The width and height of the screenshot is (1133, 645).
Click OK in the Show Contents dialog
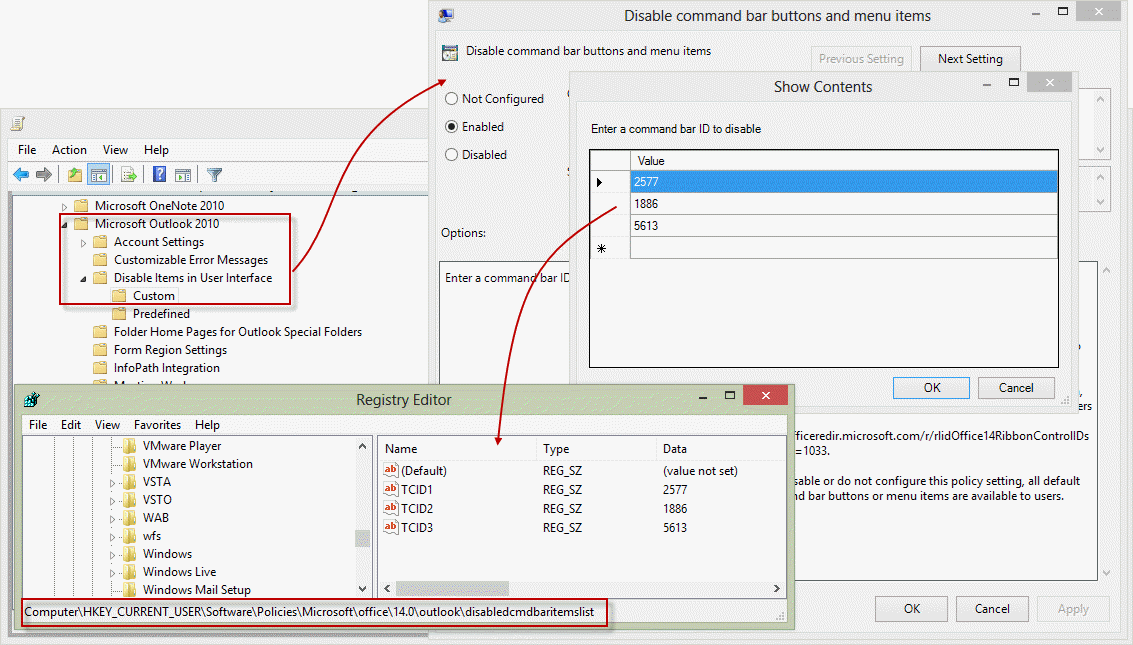(931, 388)
